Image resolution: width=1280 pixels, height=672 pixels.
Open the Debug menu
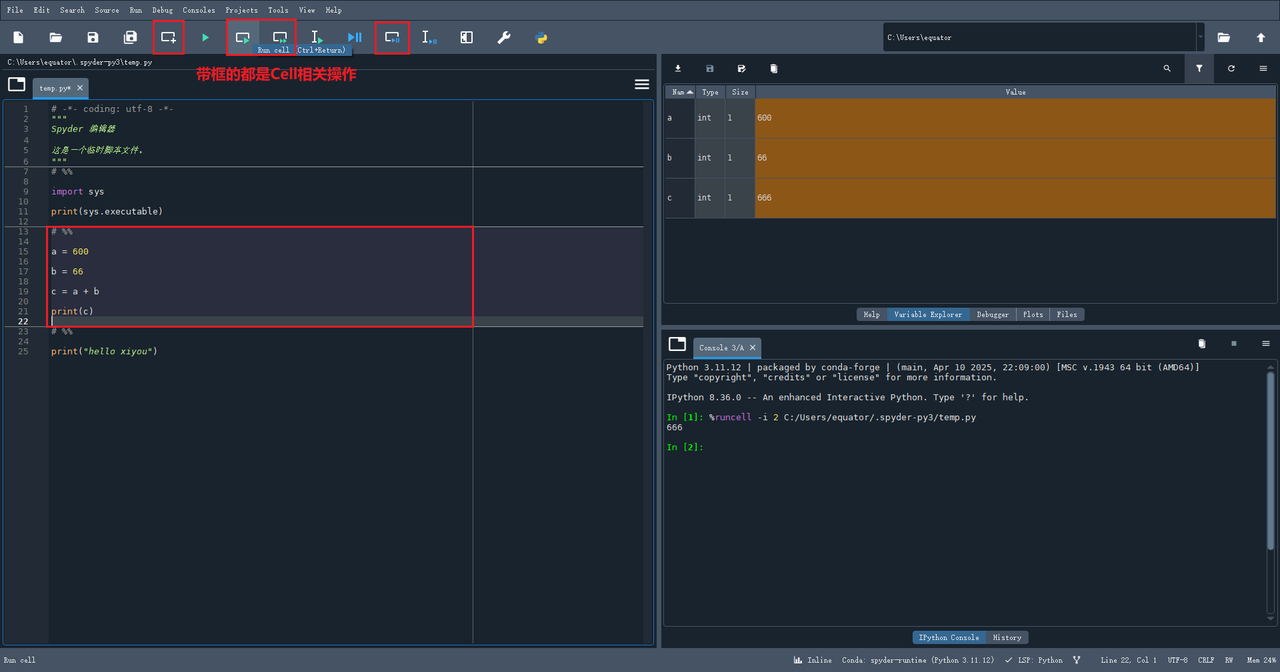(163, 10)
